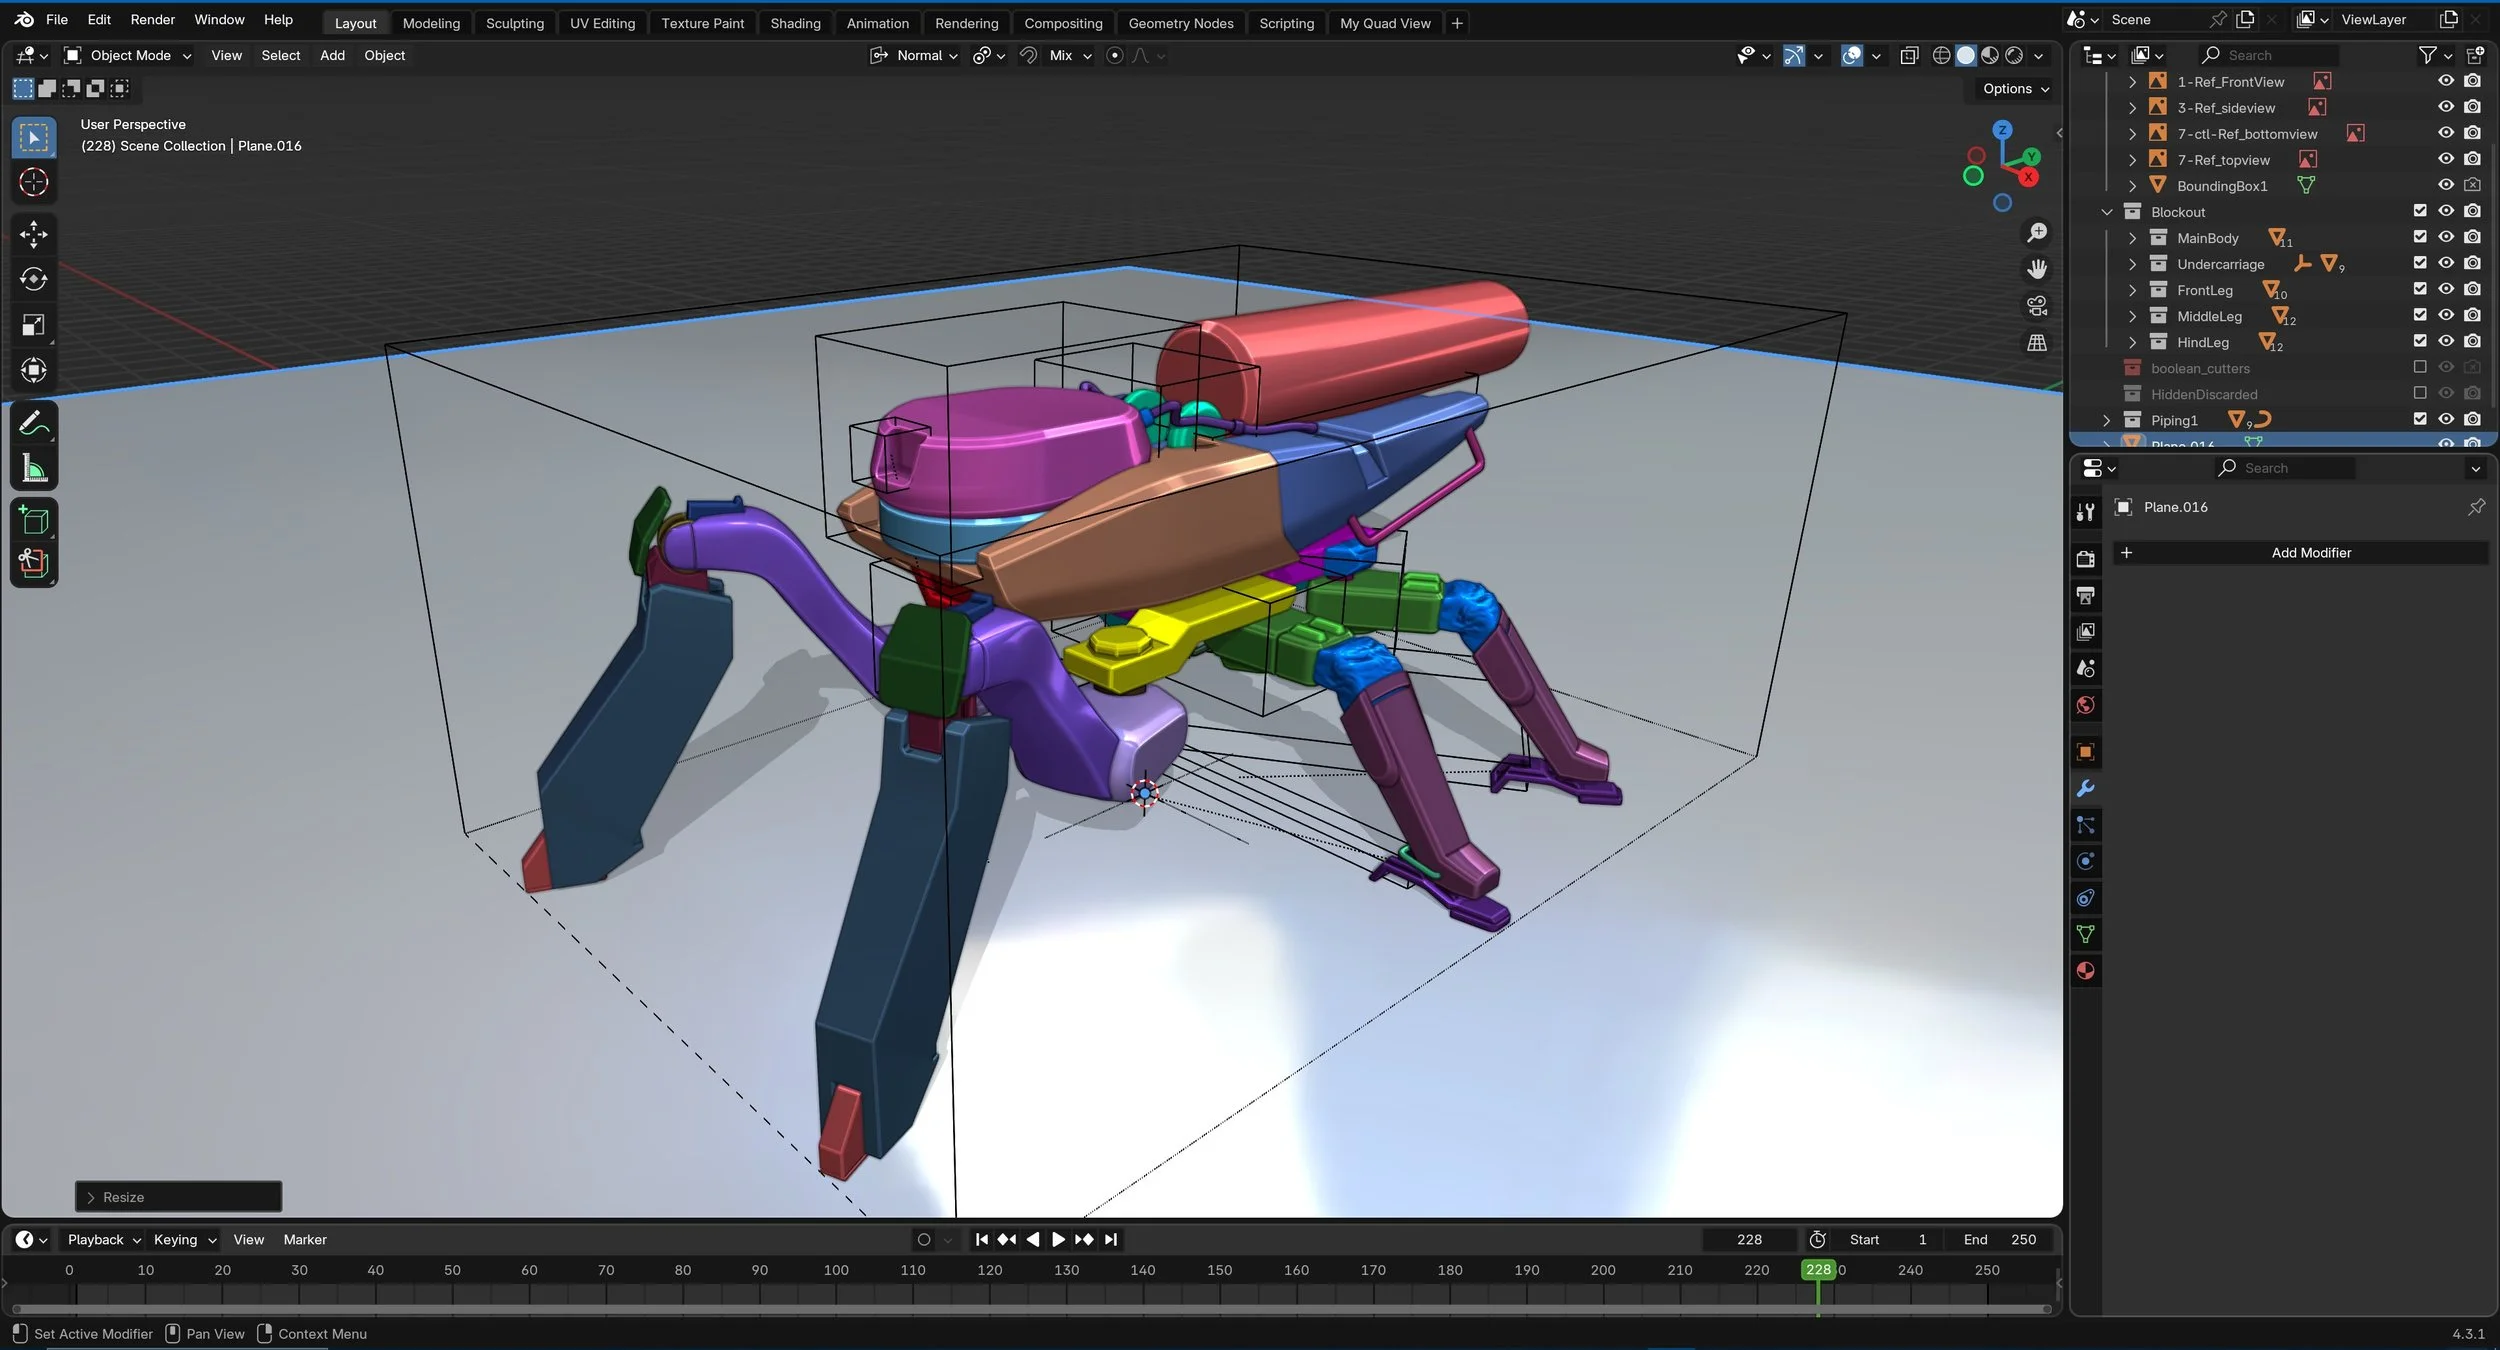Toggle camera view in the viewport
The height and width of the screenshot is (1350, 2500).
point(2036,306)
